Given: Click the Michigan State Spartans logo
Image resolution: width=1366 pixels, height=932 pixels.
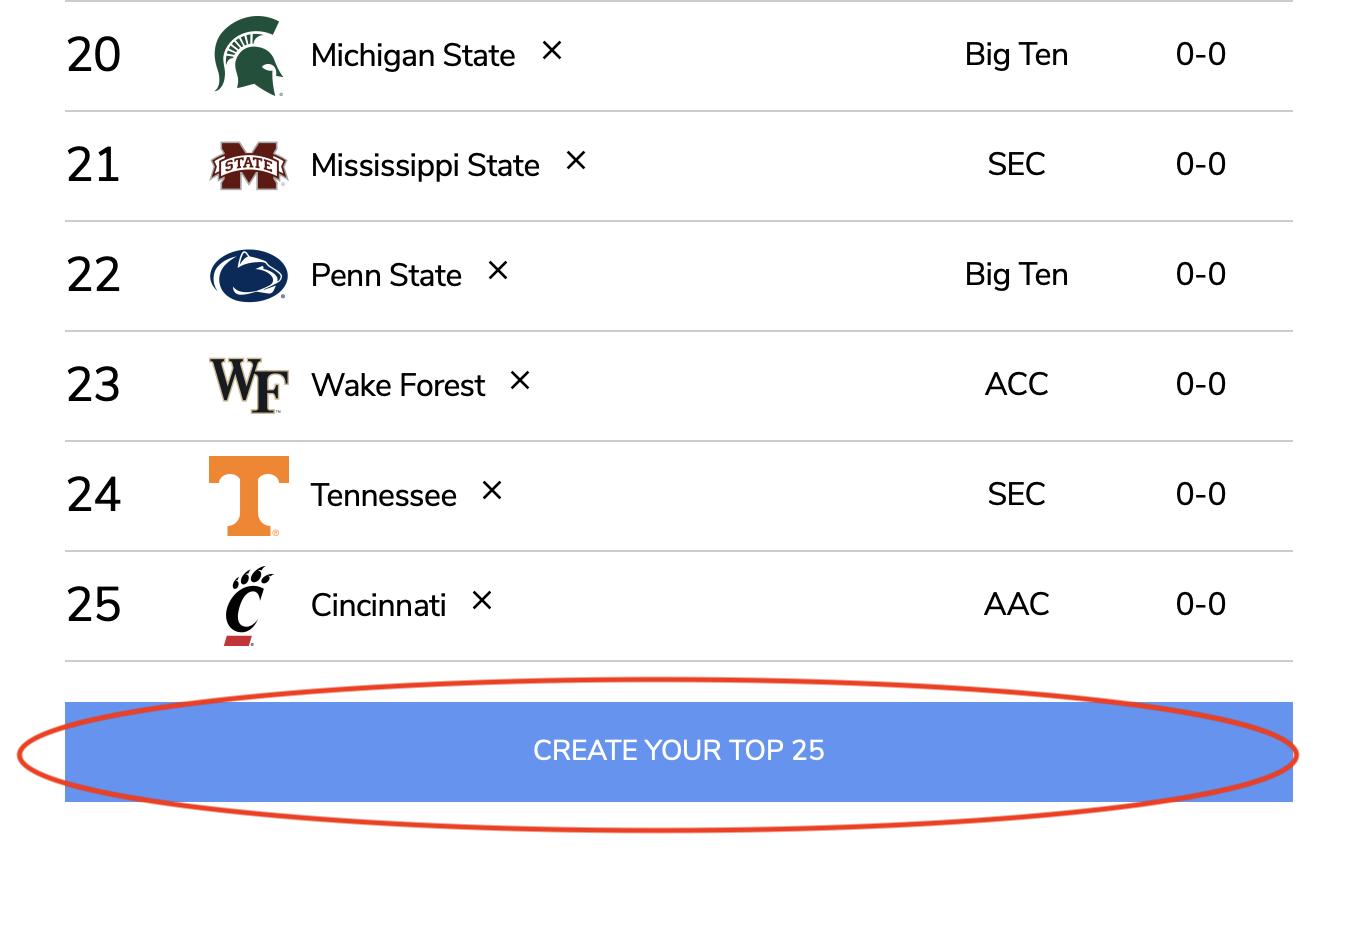Looking at the screenshot, I should coord(247,56).
